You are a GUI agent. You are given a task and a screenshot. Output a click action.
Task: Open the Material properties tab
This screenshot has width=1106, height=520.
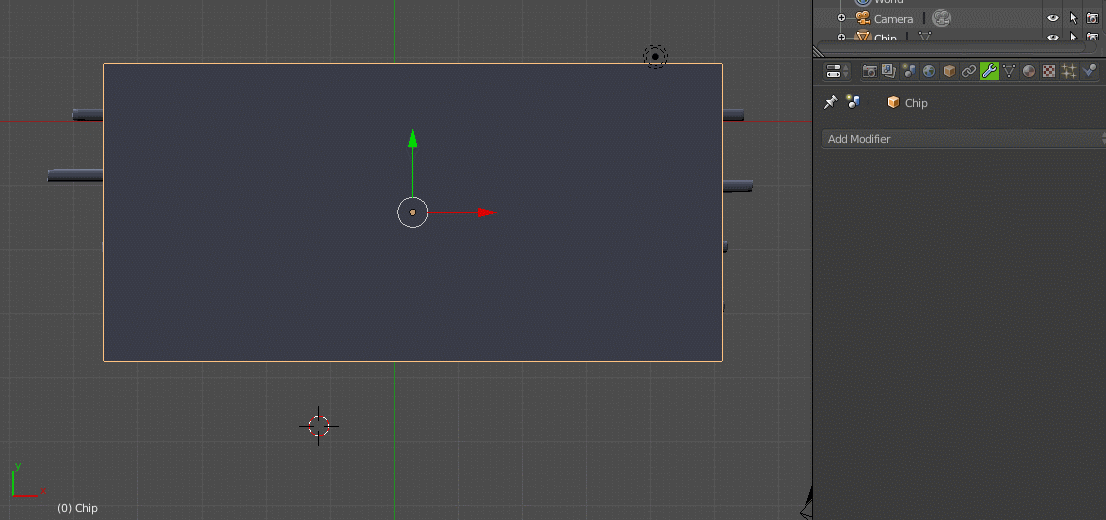(1029, 71)
